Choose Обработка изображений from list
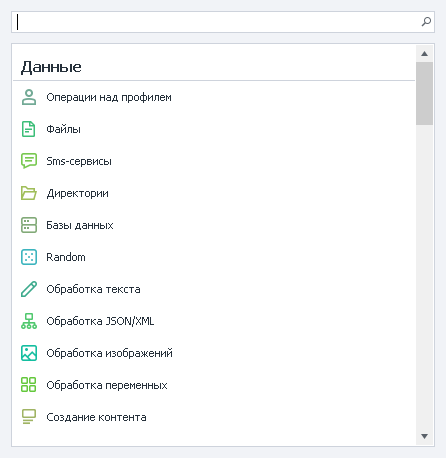 pos(214,353)
